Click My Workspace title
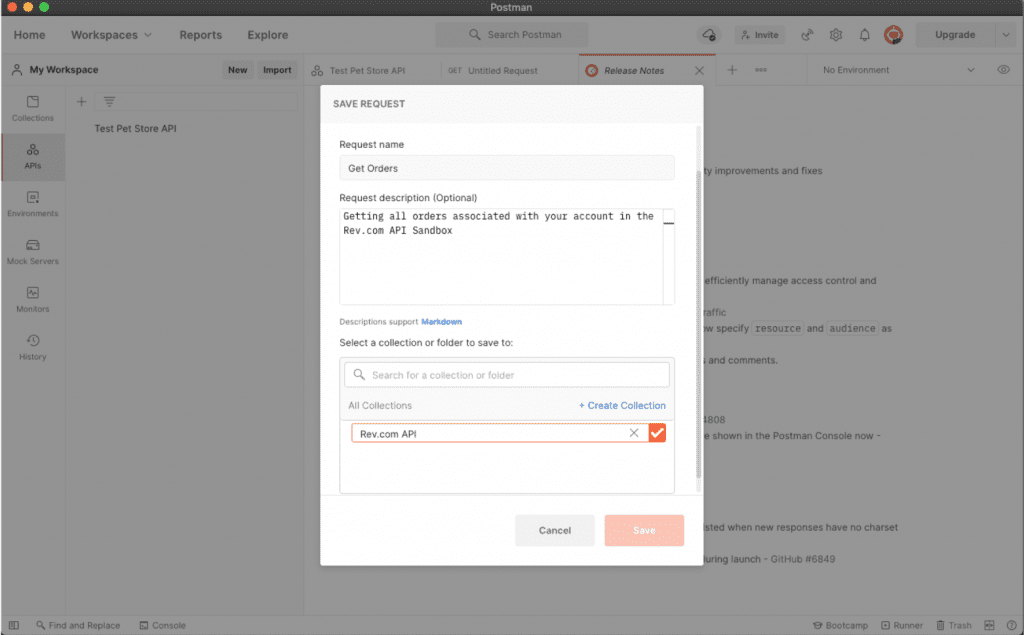Screen dimensions: 1024x635 coord(63,70)
